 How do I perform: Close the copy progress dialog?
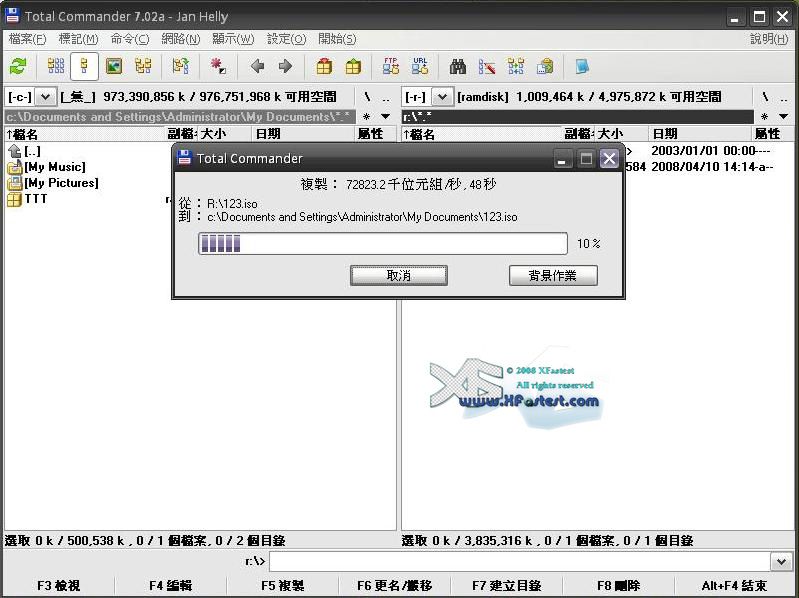click(x=609, y=159)
